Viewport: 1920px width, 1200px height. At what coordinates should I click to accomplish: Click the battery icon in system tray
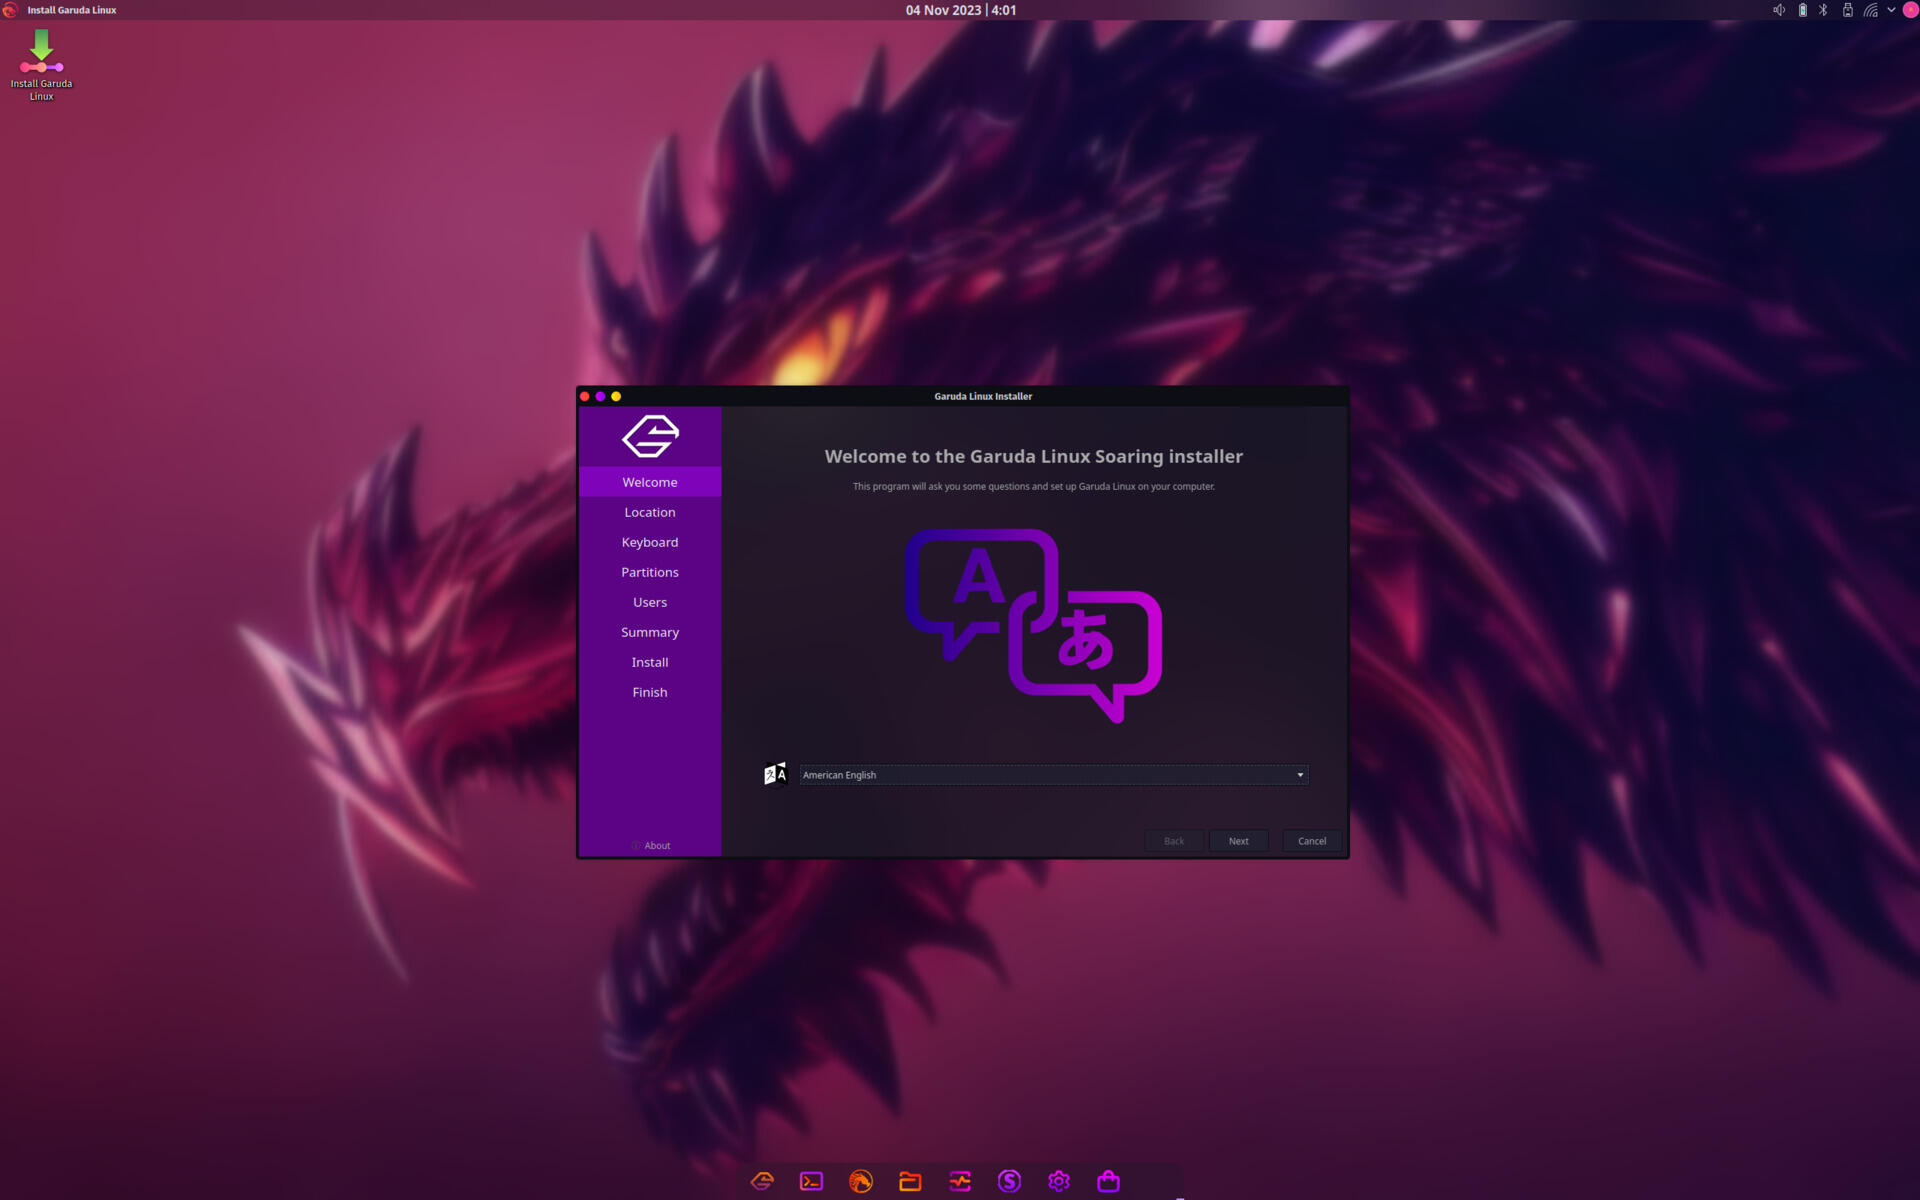tap(1802, 10)
